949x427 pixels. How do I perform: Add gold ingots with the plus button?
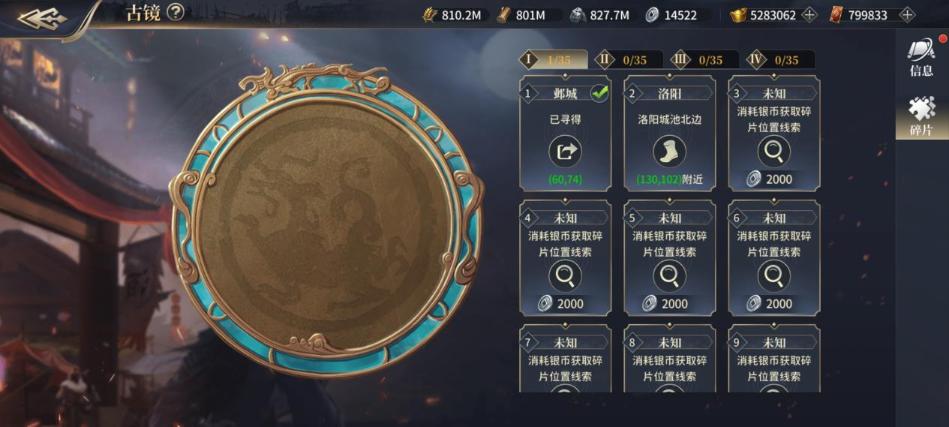(809, 15)
